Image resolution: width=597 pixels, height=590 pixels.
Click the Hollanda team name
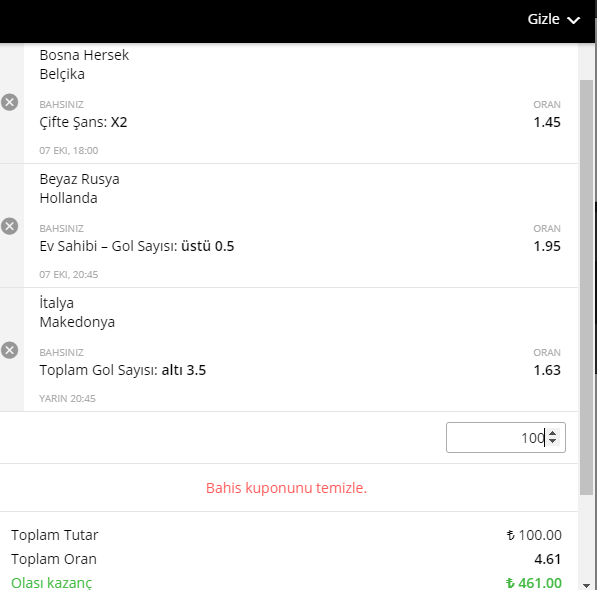(x=69, y=198)
